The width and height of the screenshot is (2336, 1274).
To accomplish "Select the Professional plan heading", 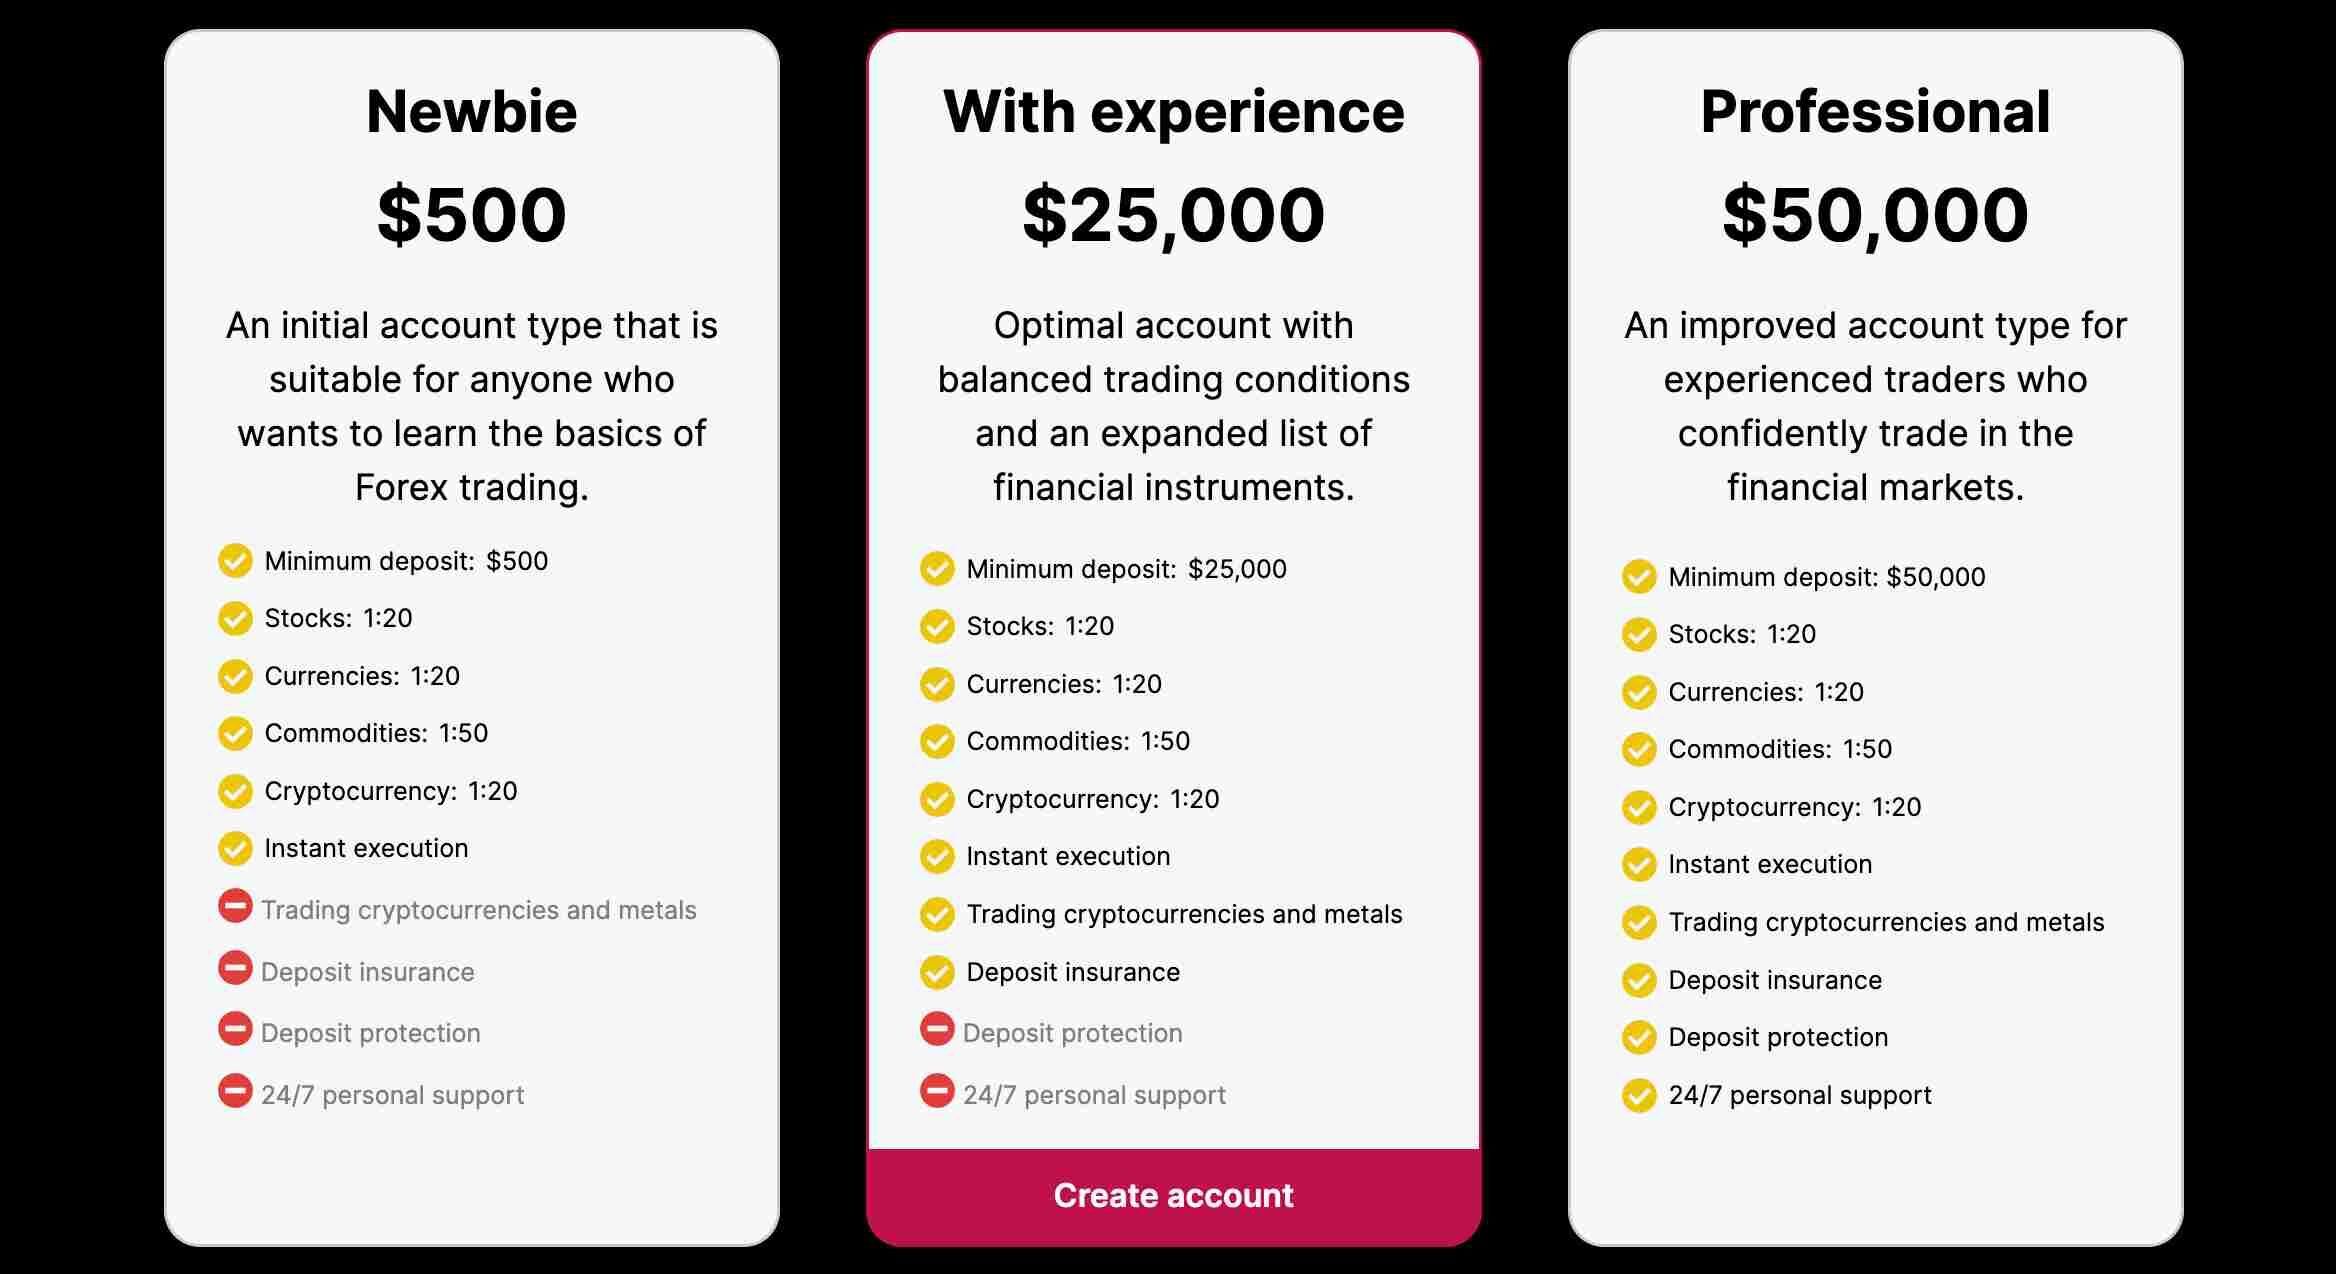I will (1875, 111).
